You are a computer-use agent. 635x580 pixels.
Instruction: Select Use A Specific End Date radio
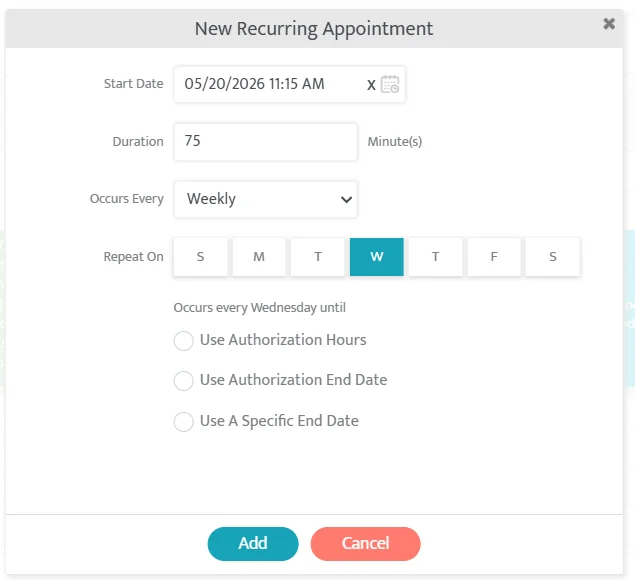183,422
